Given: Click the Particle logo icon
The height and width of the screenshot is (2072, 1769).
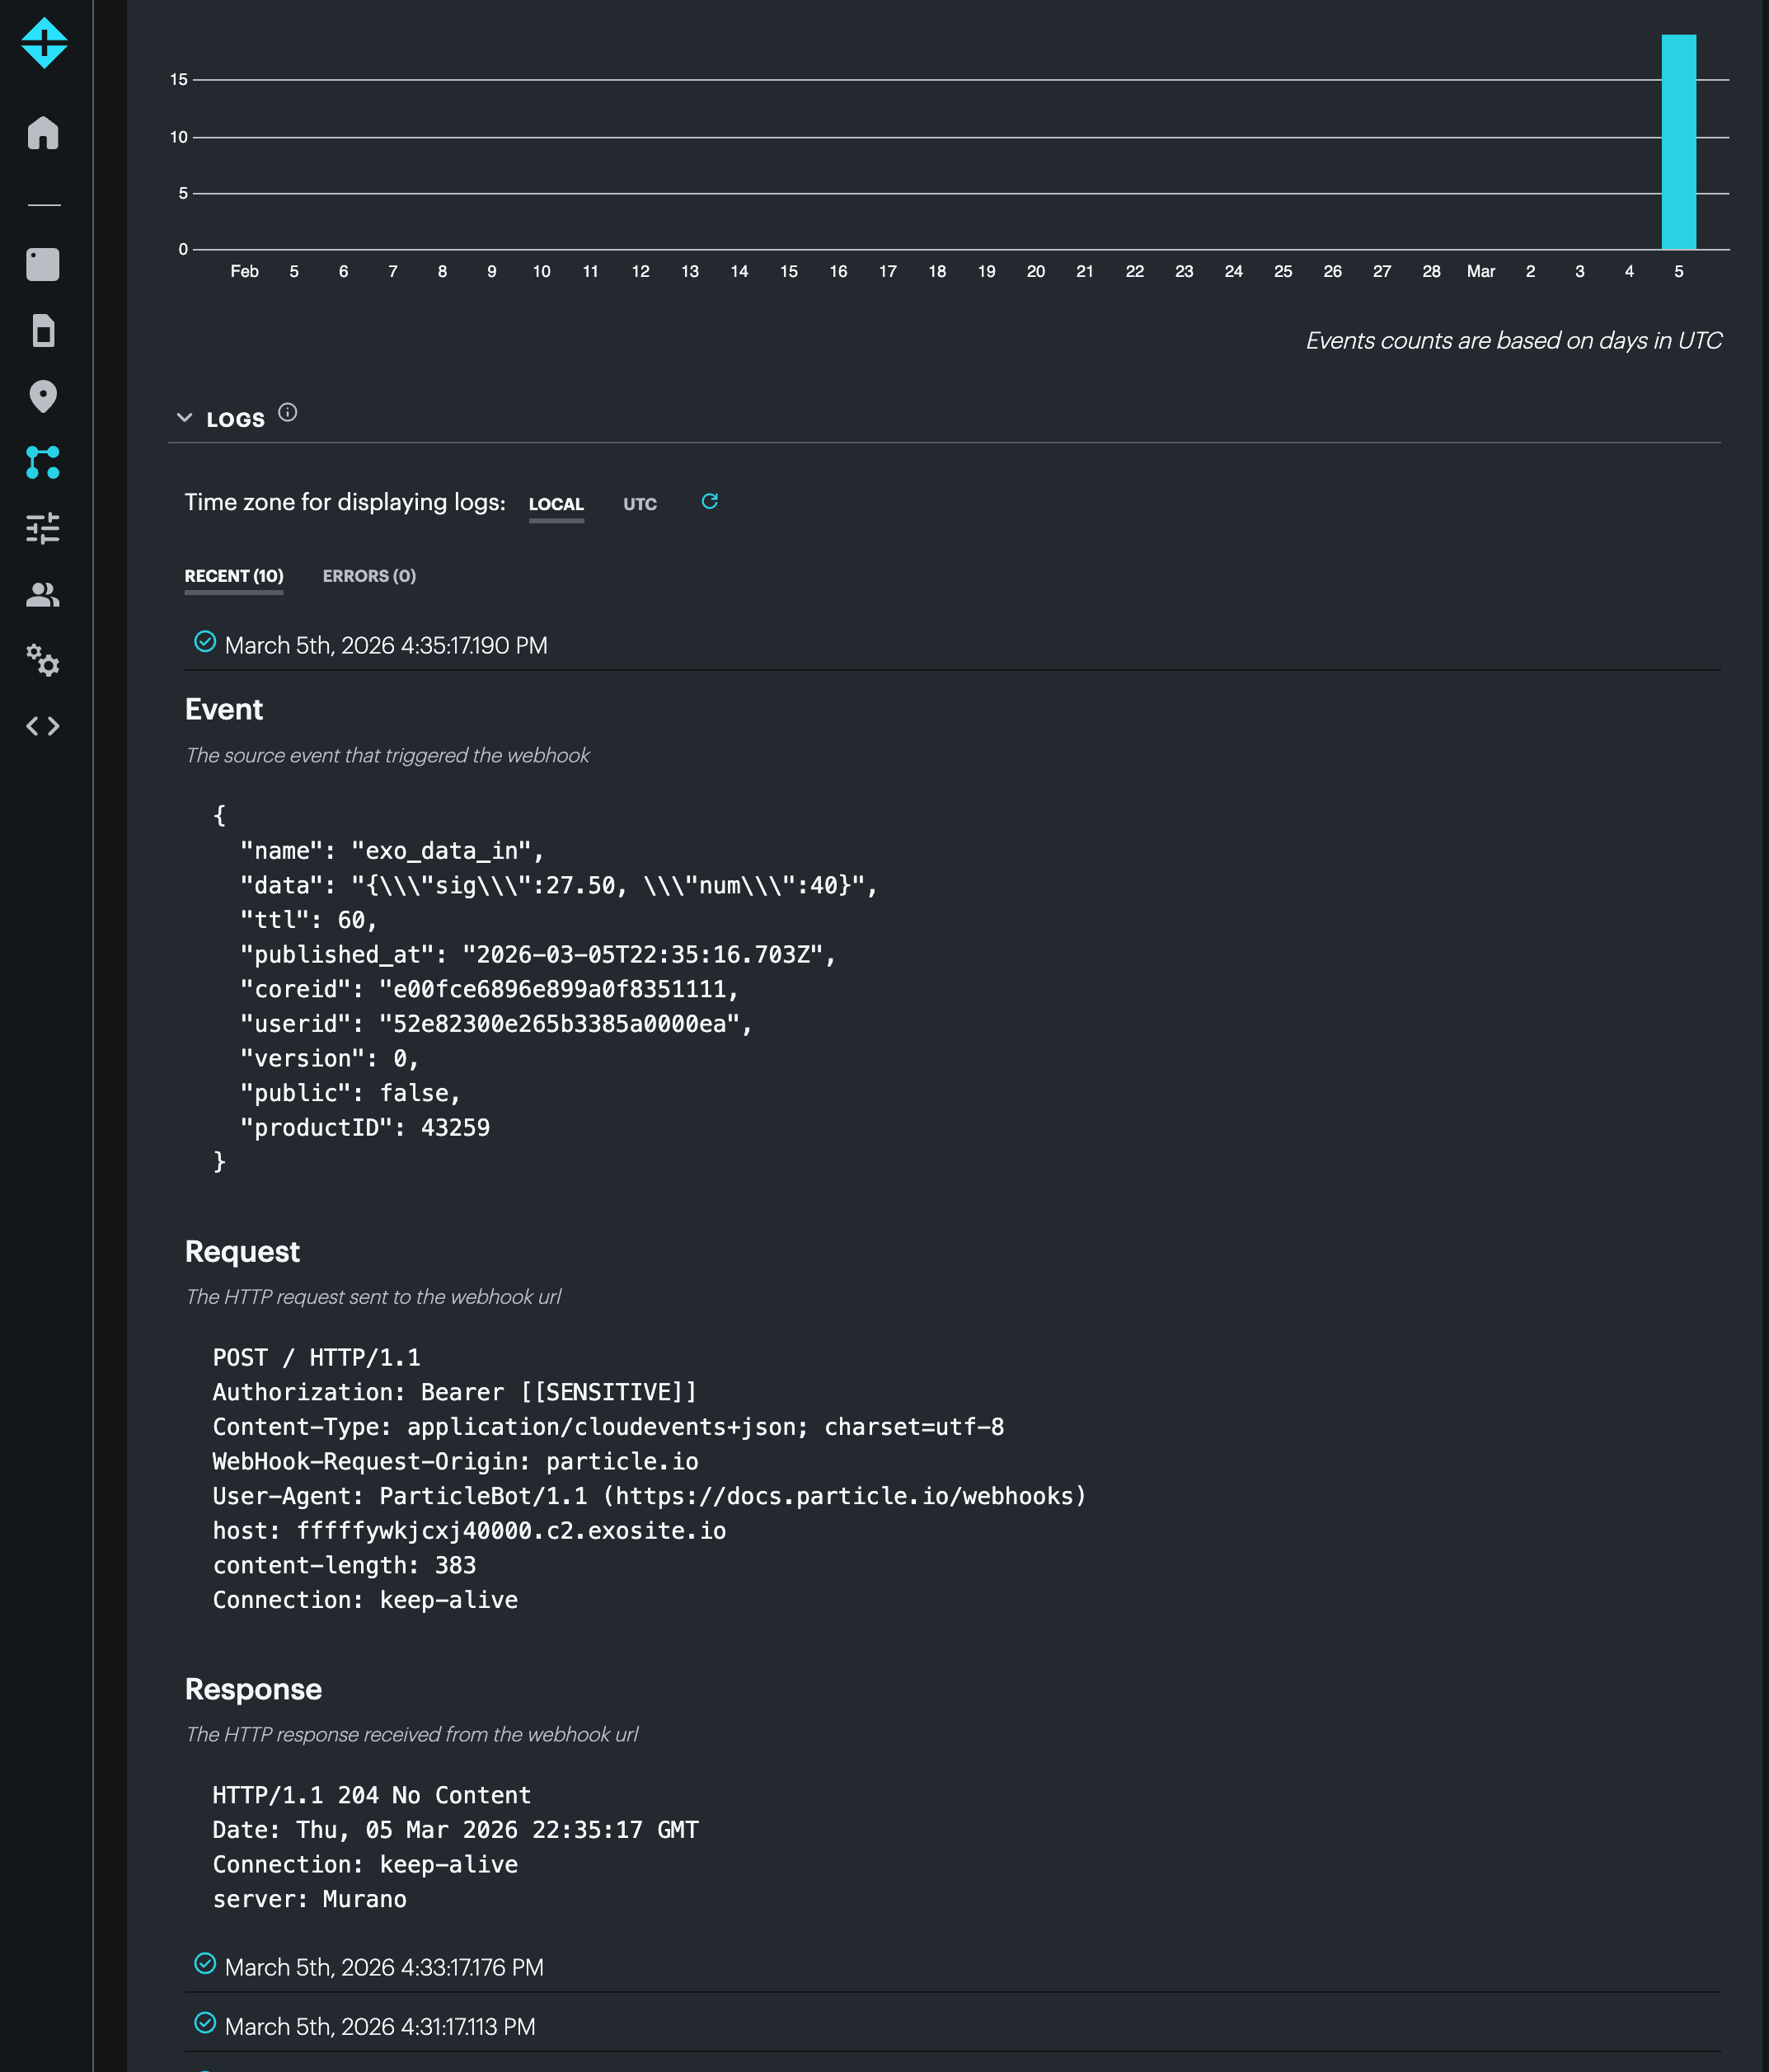Looking at the screenshot, I should [44, 44].
